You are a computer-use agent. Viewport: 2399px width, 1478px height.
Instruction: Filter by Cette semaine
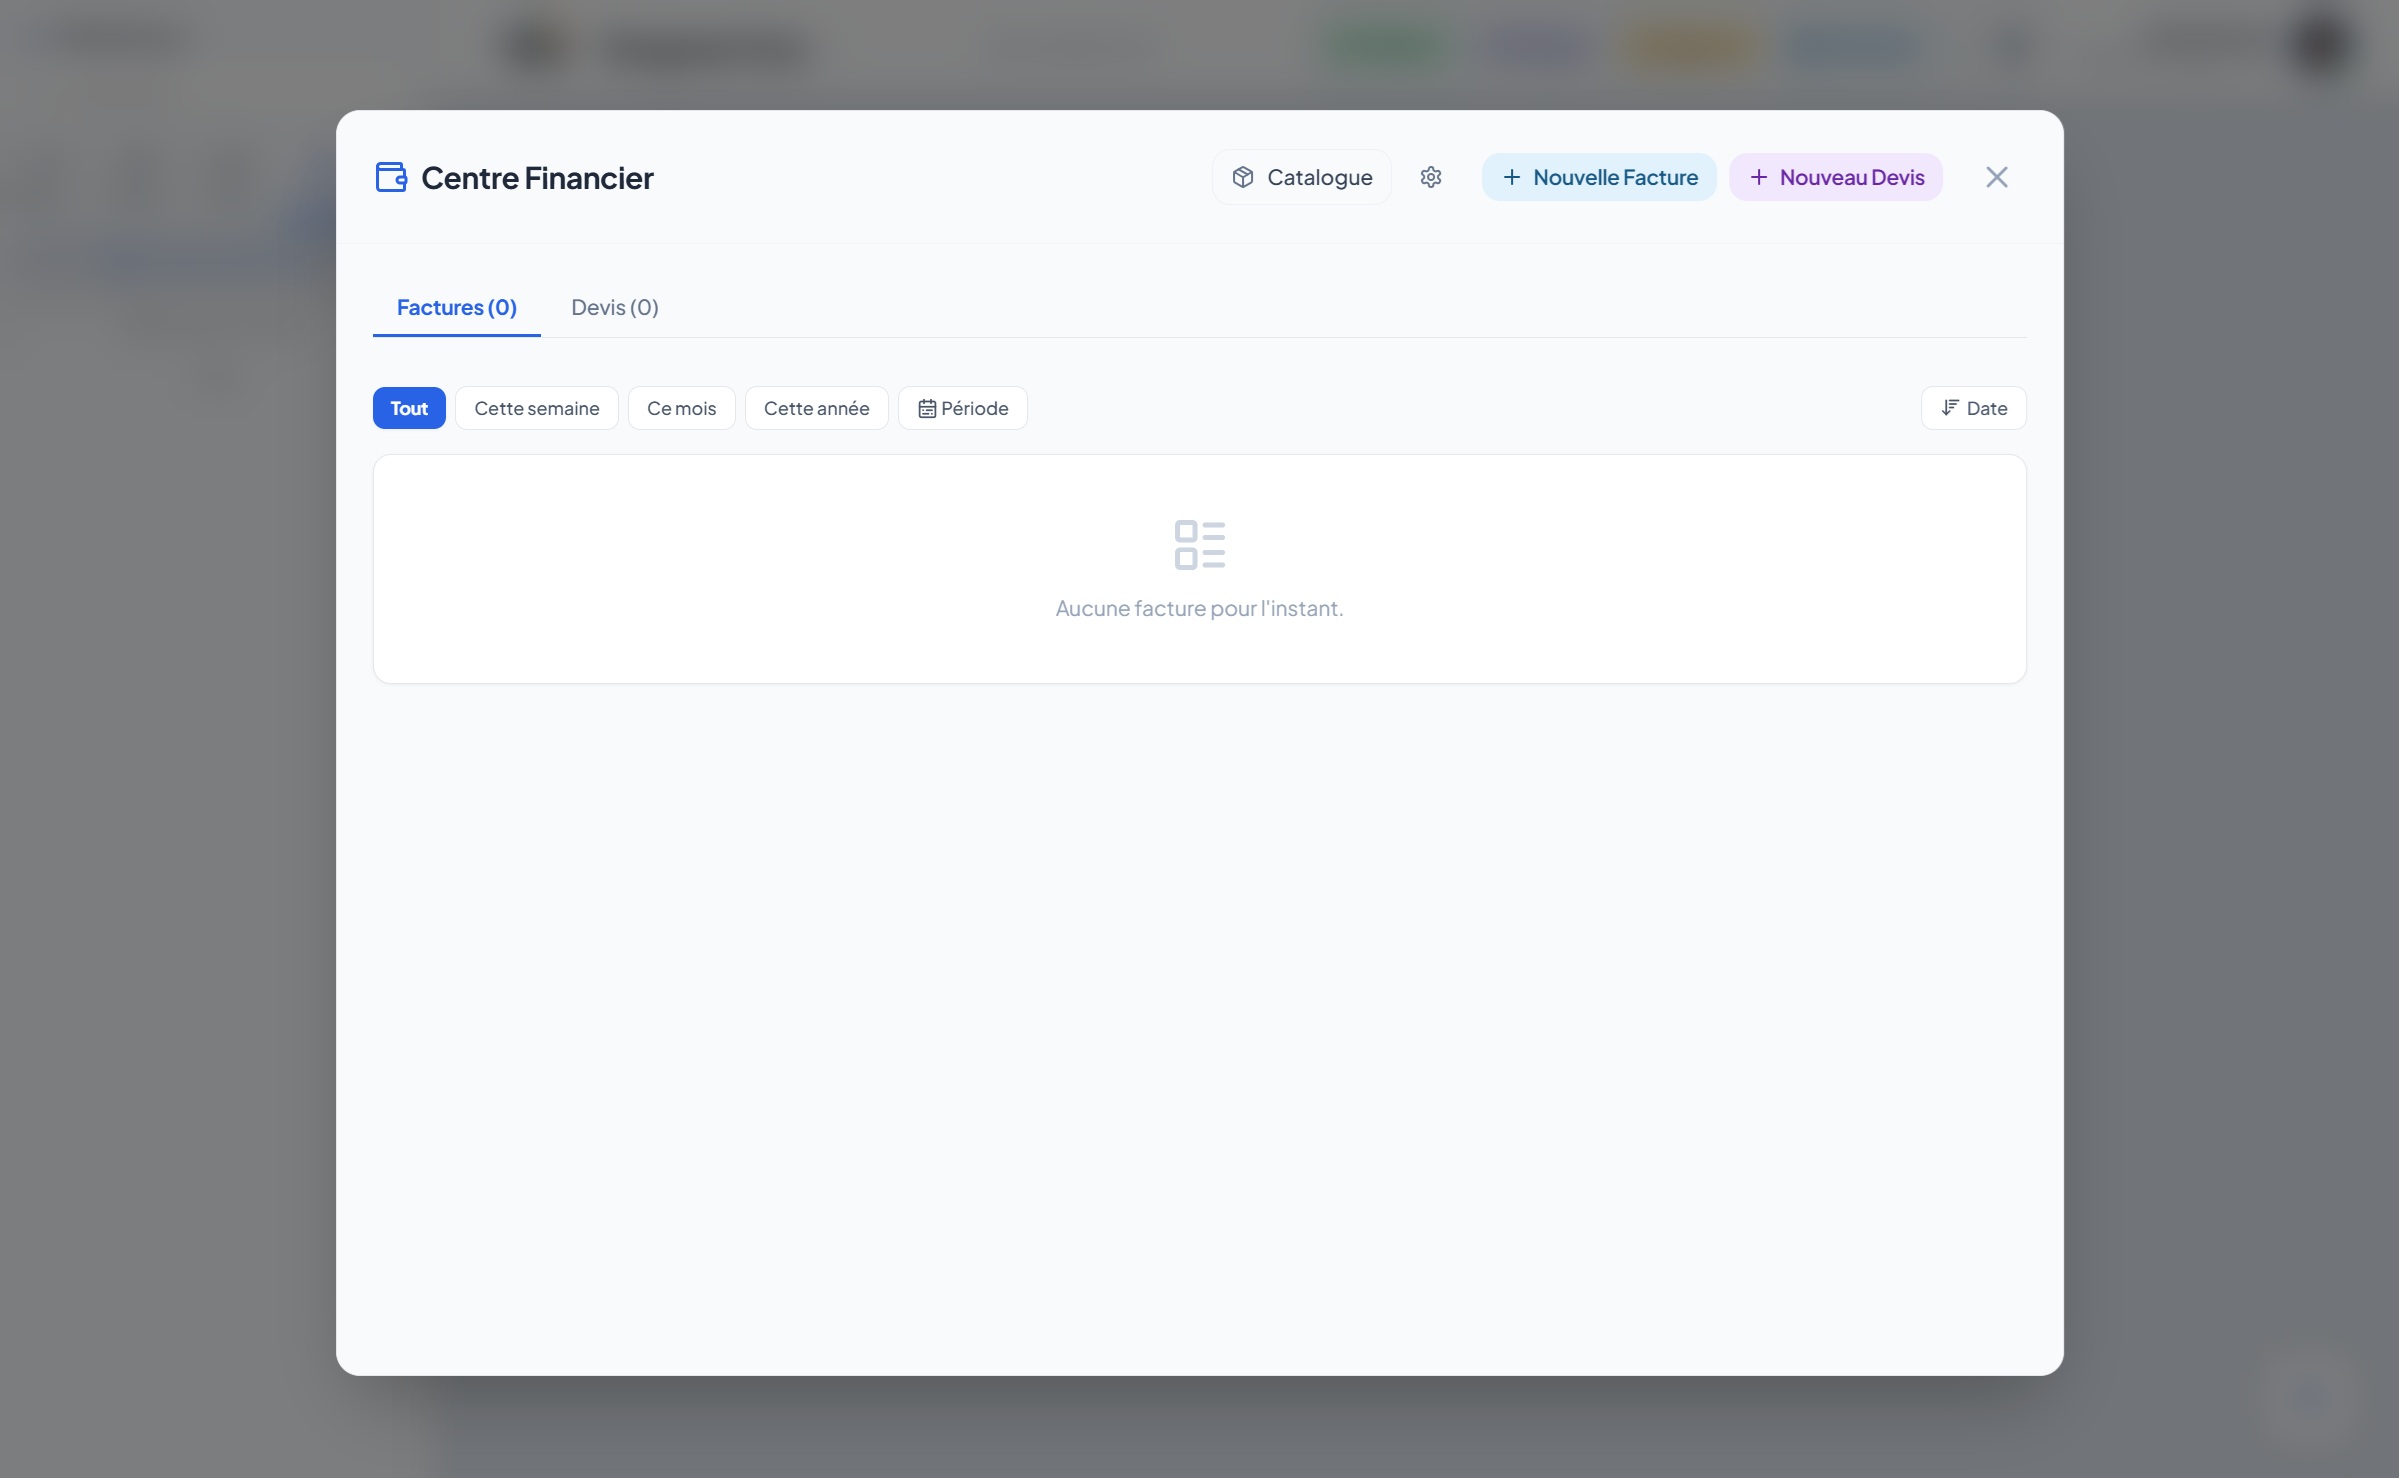[536, 408]
